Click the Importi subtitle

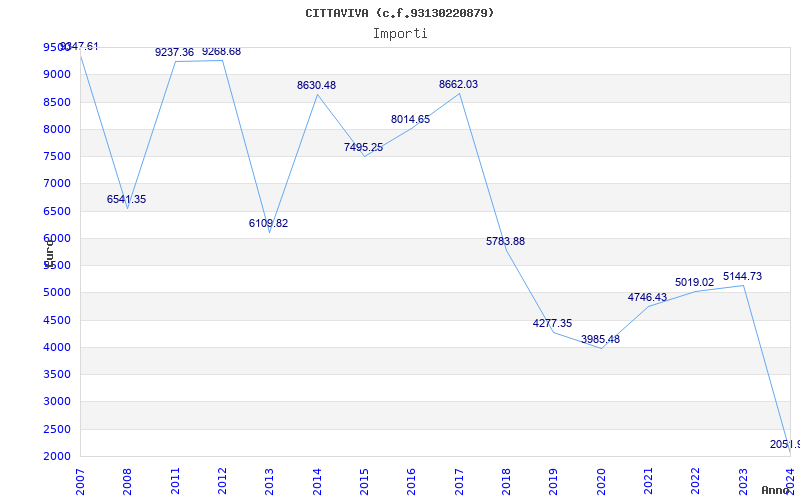pos(400,34)
